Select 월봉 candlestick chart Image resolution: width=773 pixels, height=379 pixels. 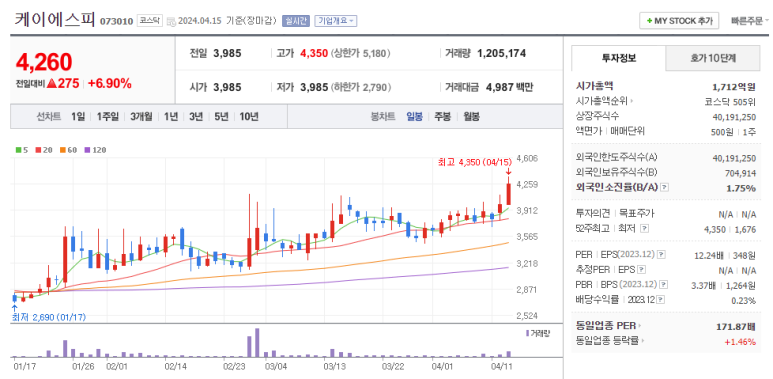(x=471, y=117)
